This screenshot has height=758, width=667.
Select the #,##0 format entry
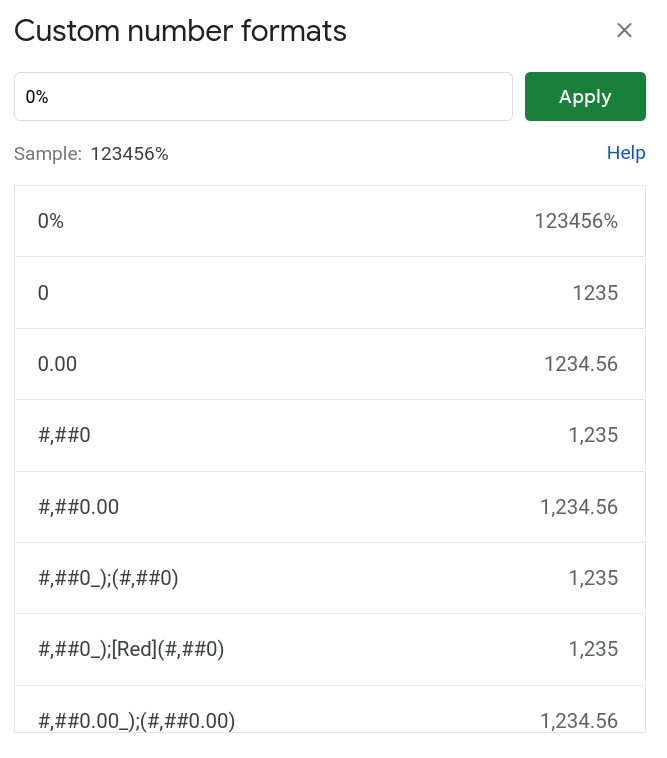(x=64, y=435)
